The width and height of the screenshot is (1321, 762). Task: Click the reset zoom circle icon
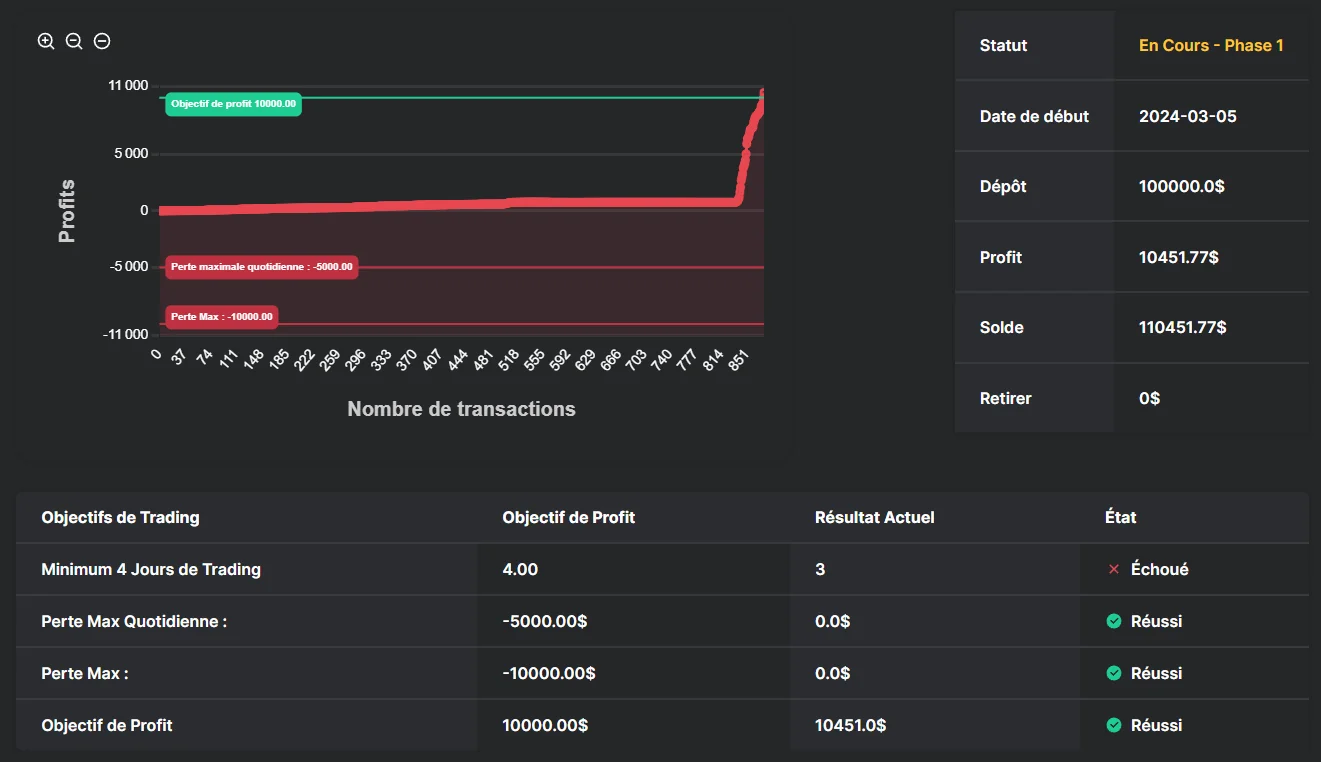pos(101,41)
